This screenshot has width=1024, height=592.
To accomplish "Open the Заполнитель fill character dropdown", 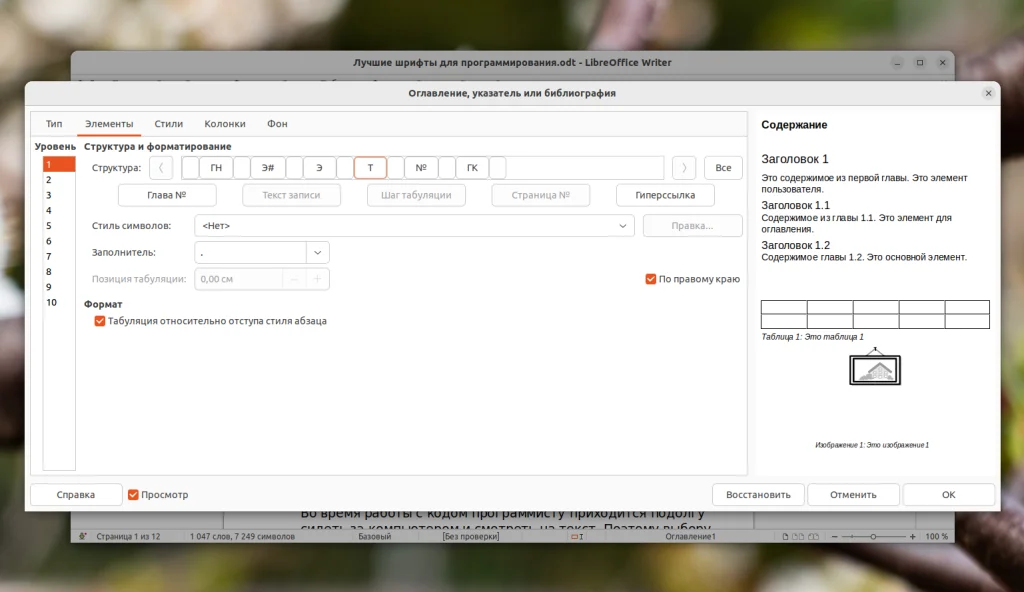I will tap(316, 252).
